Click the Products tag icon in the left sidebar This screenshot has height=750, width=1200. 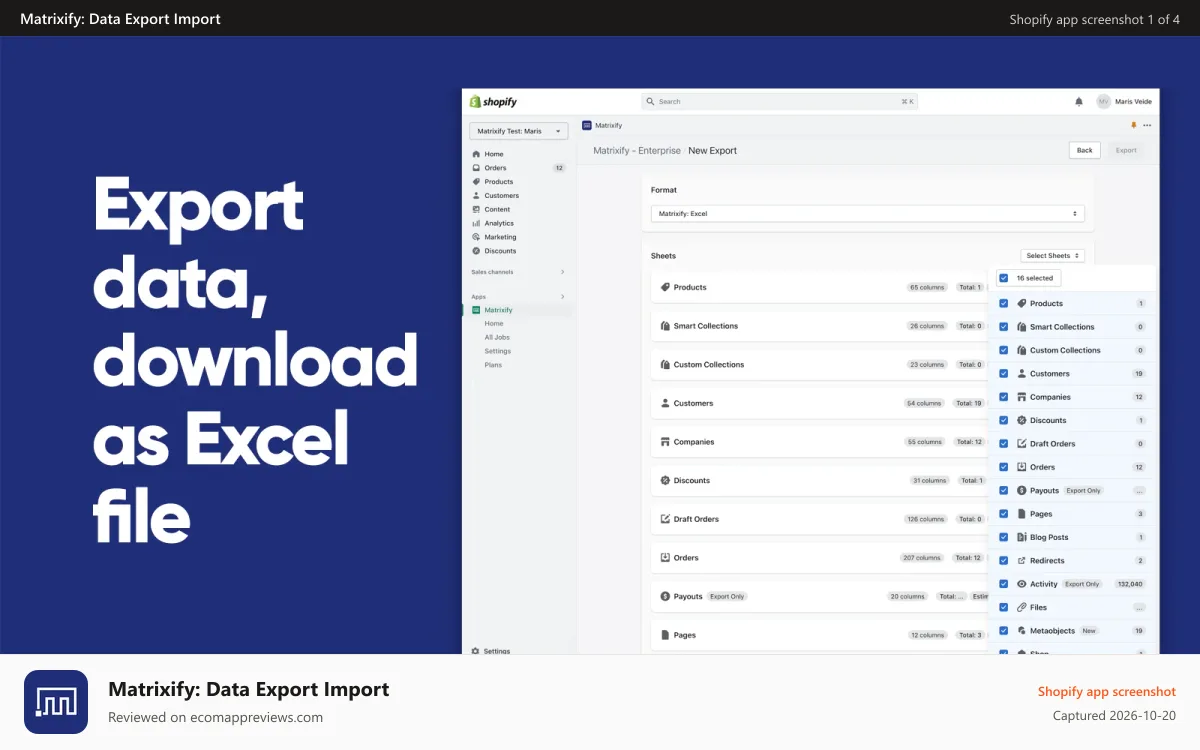(x=476, y=182)
